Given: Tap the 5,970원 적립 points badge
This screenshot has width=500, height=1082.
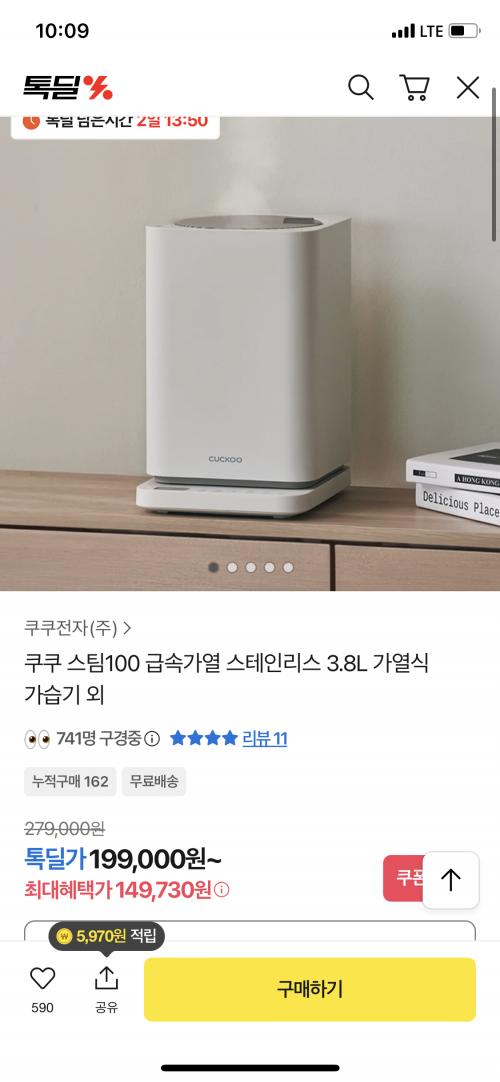Looking at the screenshot, I should click(106, 936).
